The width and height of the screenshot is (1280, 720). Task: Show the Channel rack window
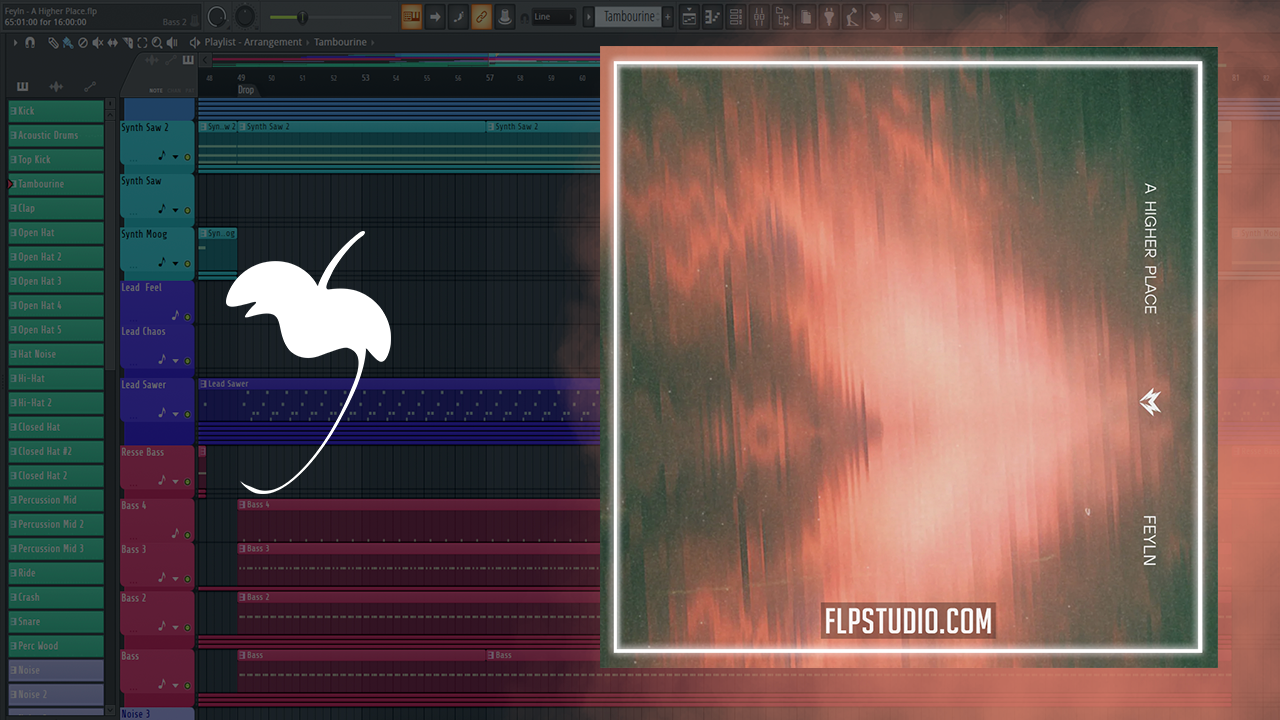click(736, 17)
